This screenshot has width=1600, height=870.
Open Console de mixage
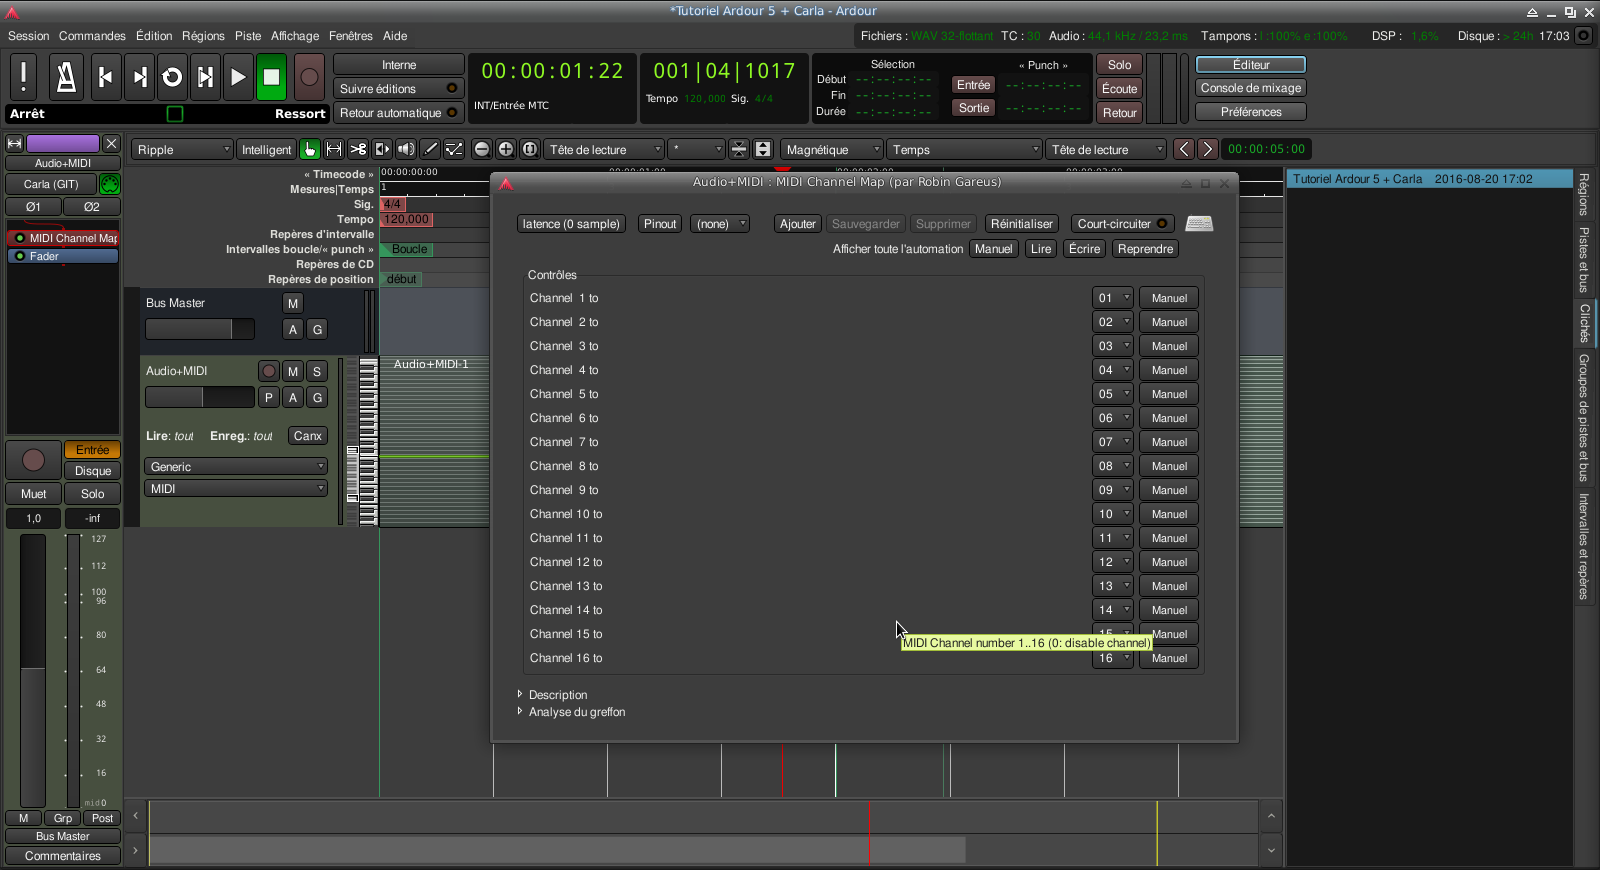(x=1250, y=88)
